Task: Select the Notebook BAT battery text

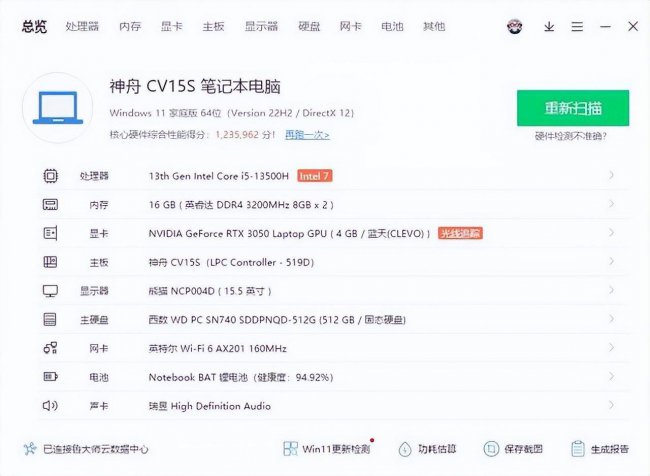Action: 241,377
